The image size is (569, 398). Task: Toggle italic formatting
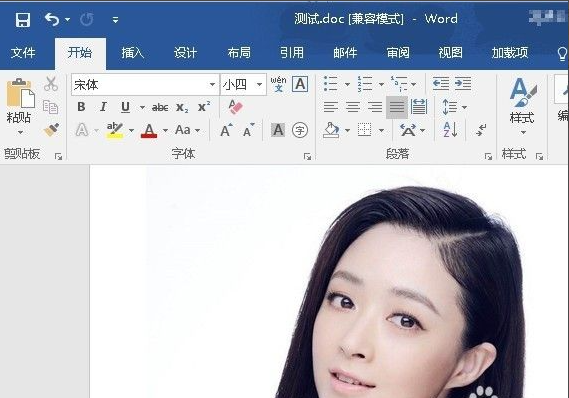click(103, 107)
